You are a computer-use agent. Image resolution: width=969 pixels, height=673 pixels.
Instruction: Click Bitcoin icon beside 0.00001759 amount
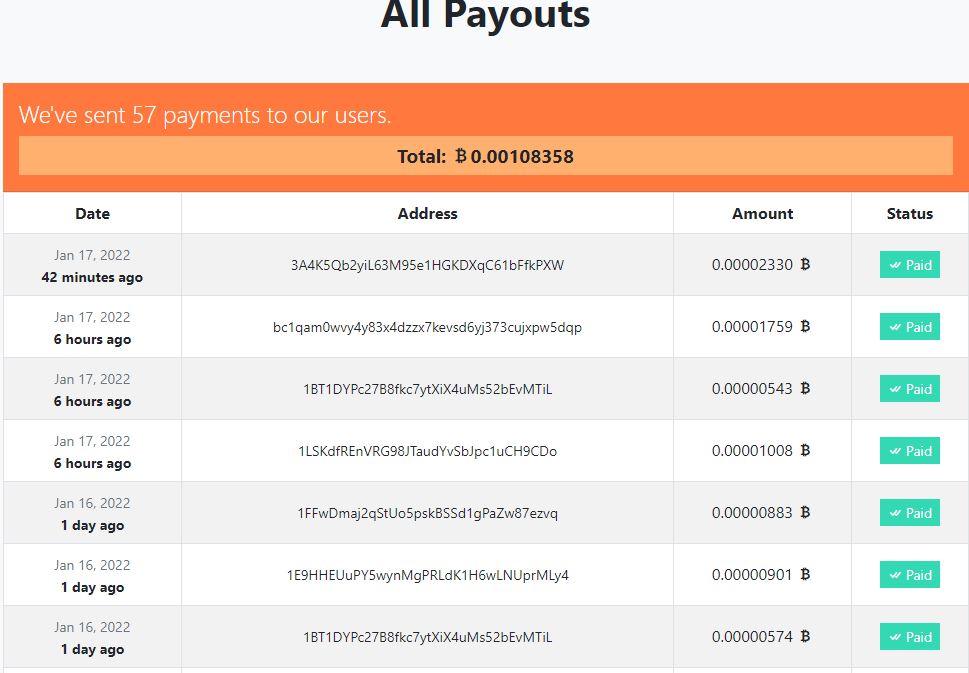pos(805,326)
